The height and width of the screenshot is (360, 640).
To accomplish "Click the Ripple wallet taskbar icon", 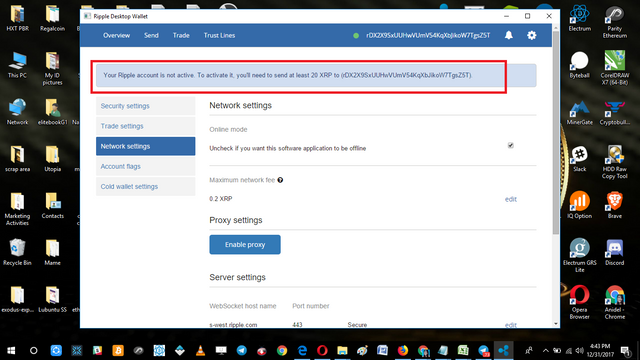I will coord(504,351).
